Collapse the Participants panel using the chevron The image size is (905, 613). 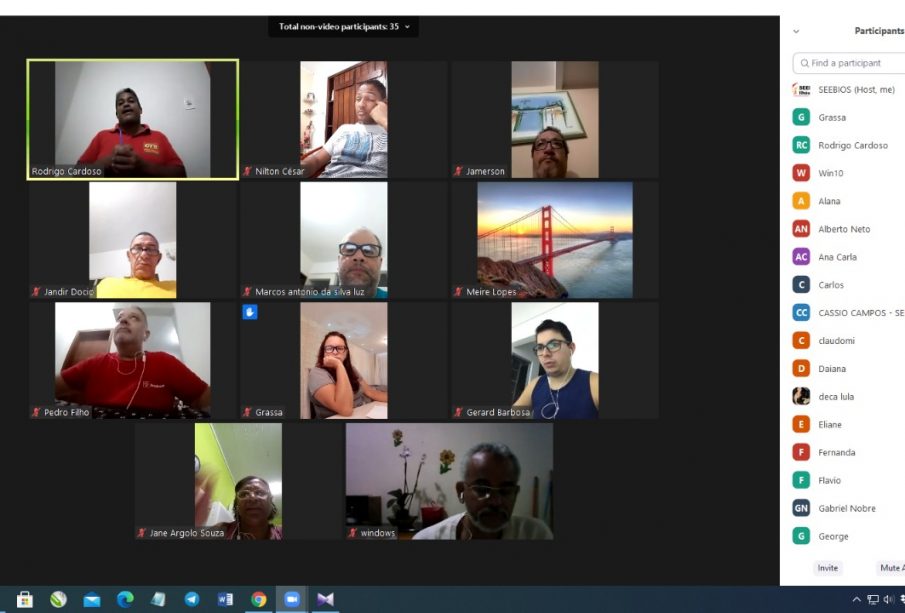(796, 31)
